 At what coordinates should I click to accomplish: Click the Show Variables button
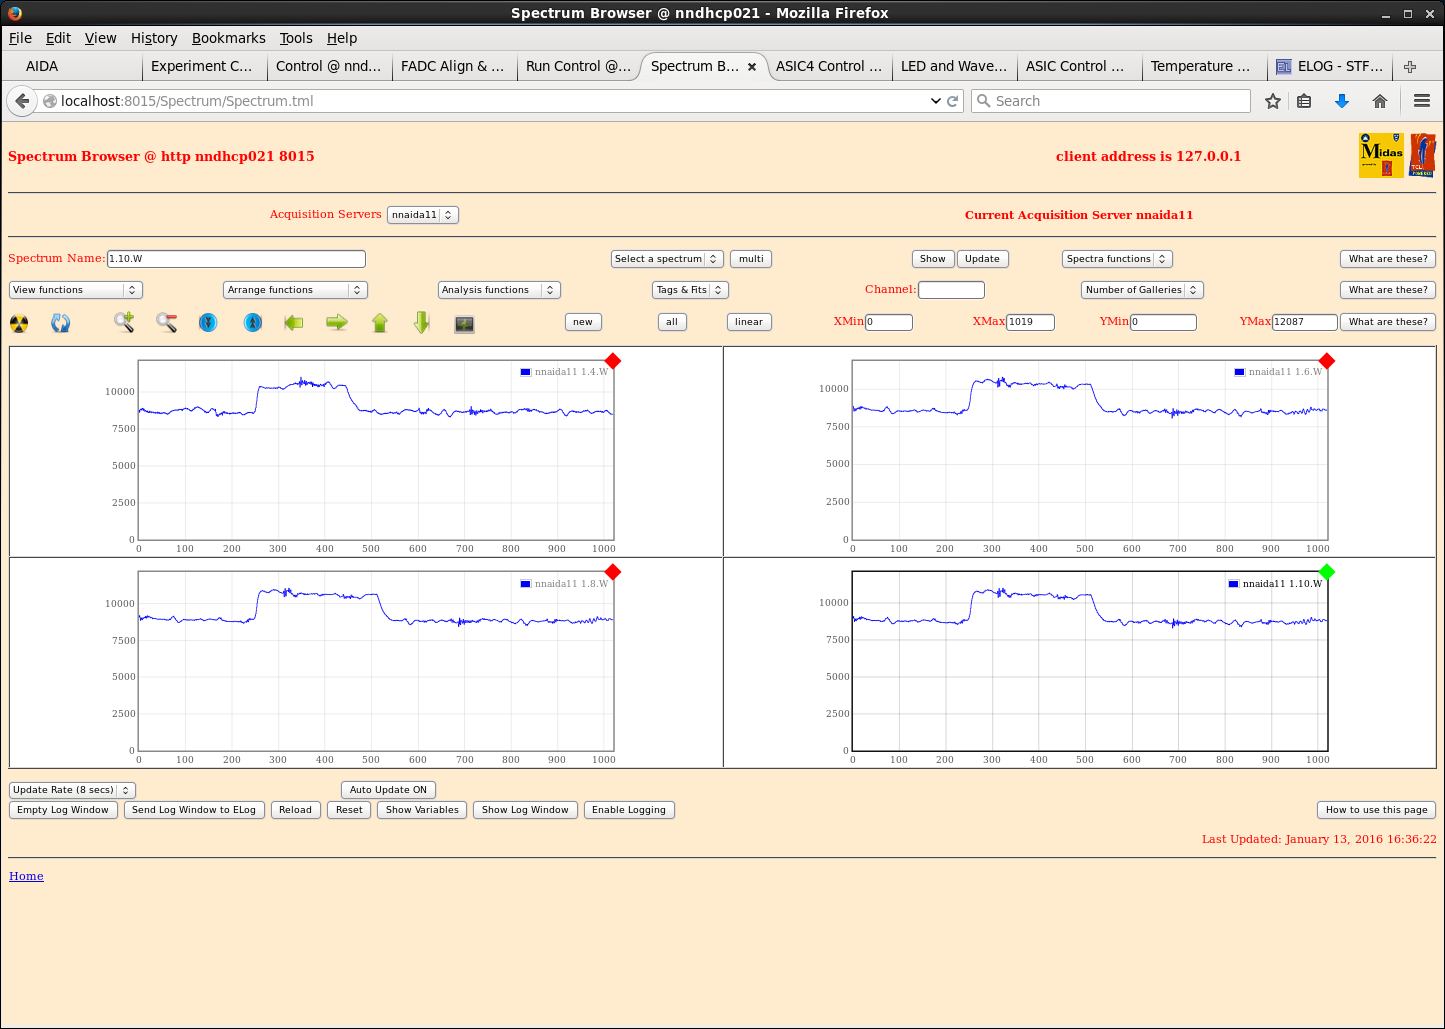[x=422, y=810]
